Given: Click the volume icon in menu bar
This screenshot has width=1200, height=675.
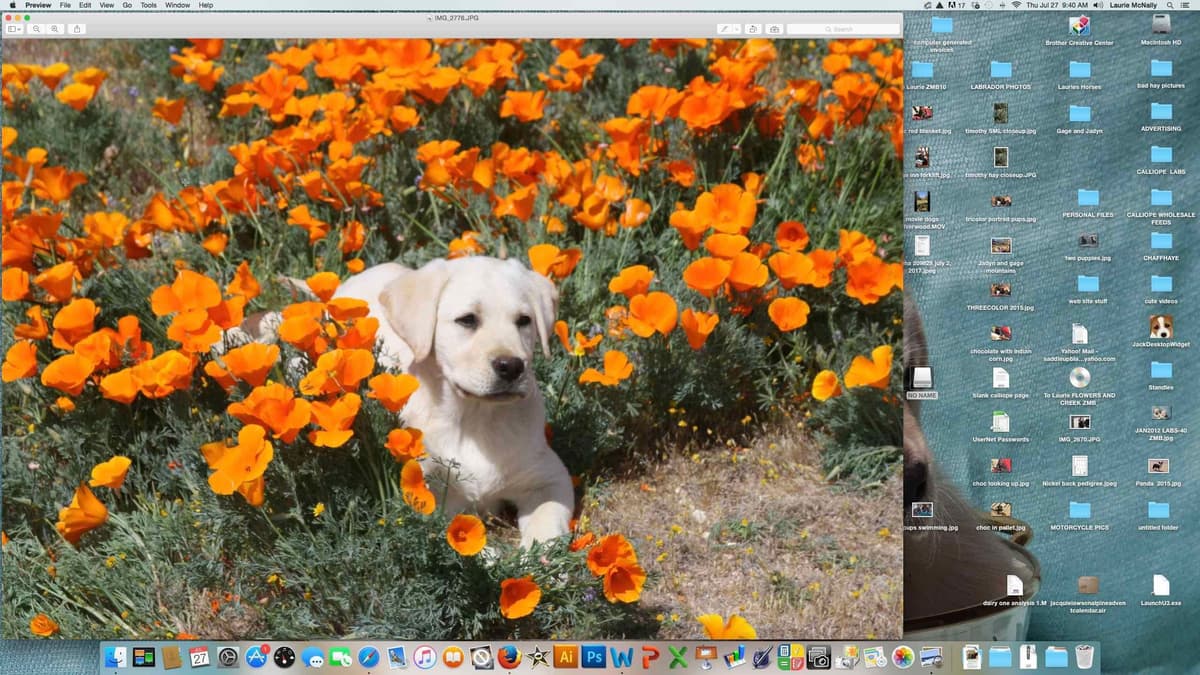Looking at the screenshot, I should (x=1097, y=5).
